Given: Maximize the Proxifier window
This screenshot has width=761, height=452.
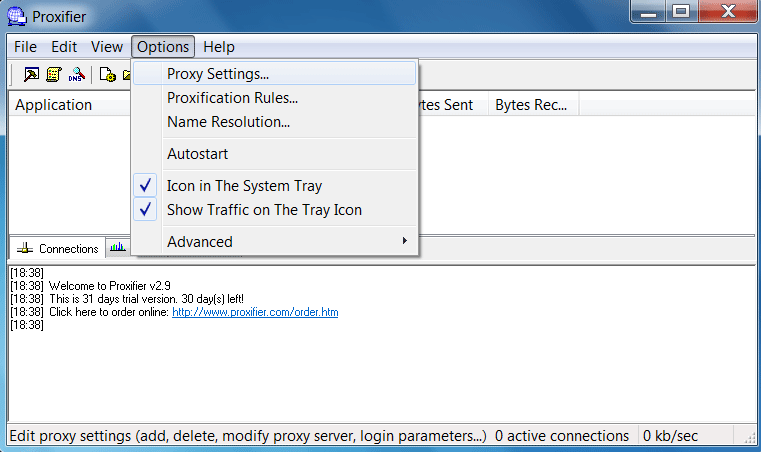Looking at the screenshot, I should (x=681, y=12).
